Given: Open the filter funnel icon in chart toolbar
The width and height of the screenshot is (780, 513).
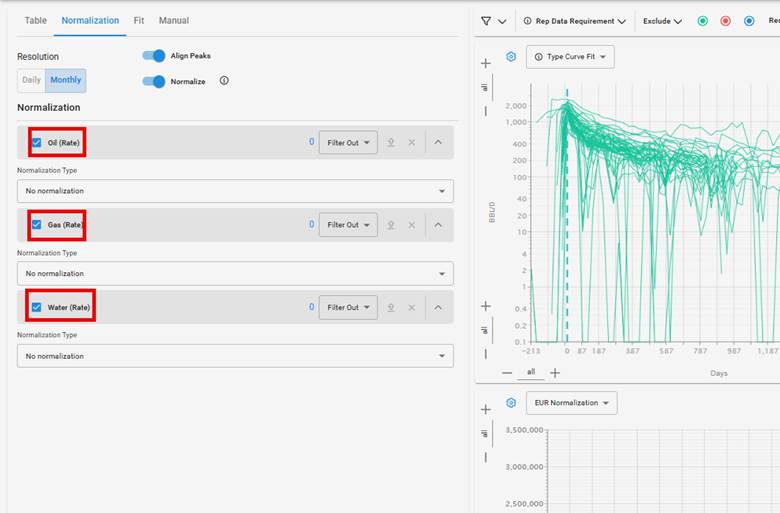Looking at the screenshot, I should (x=486, y=21).
